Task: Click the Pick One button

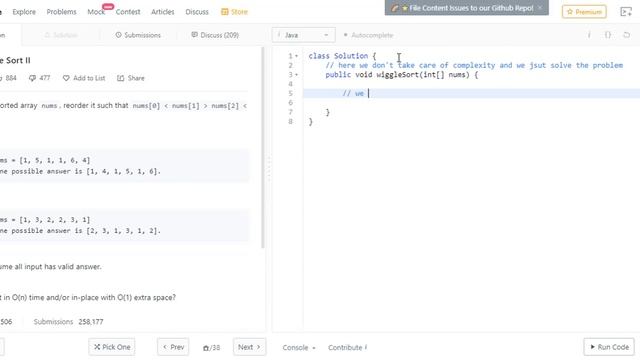Action: point(112,347)
